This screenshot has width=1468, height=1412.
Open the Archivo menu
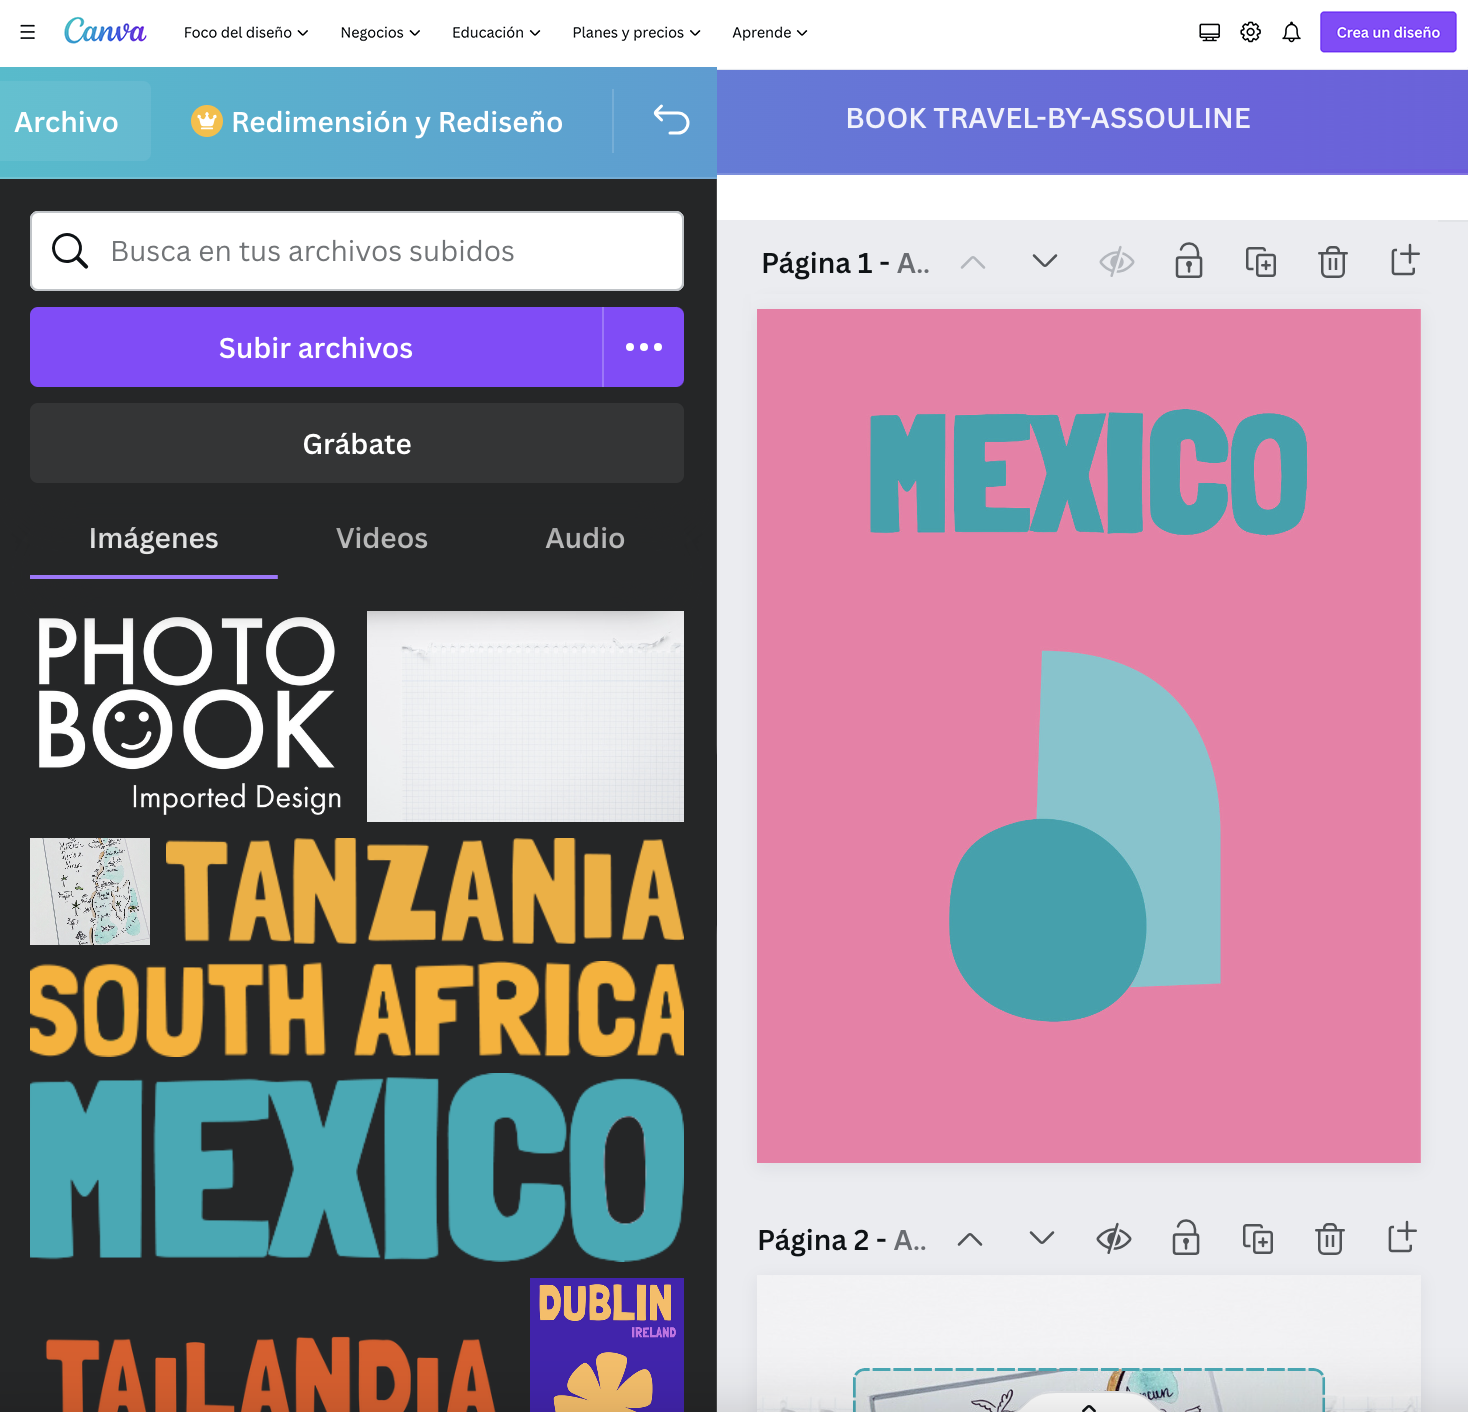click(67, 122)
